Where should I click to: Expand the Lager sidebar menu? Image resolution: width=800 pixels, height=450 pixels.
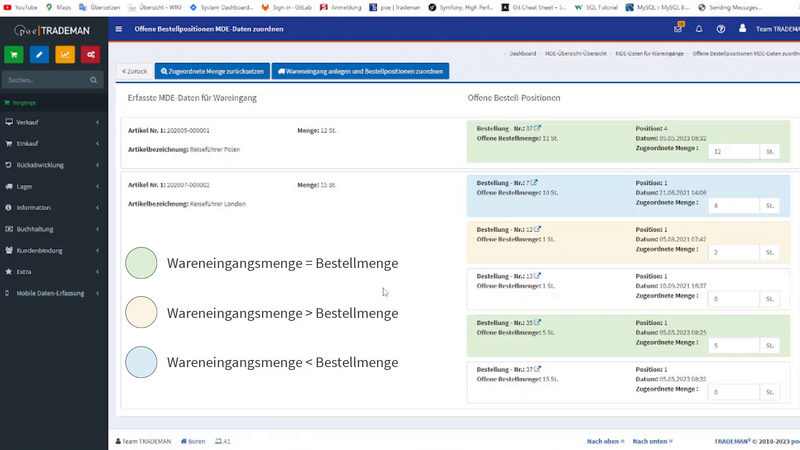pos(54,187)
